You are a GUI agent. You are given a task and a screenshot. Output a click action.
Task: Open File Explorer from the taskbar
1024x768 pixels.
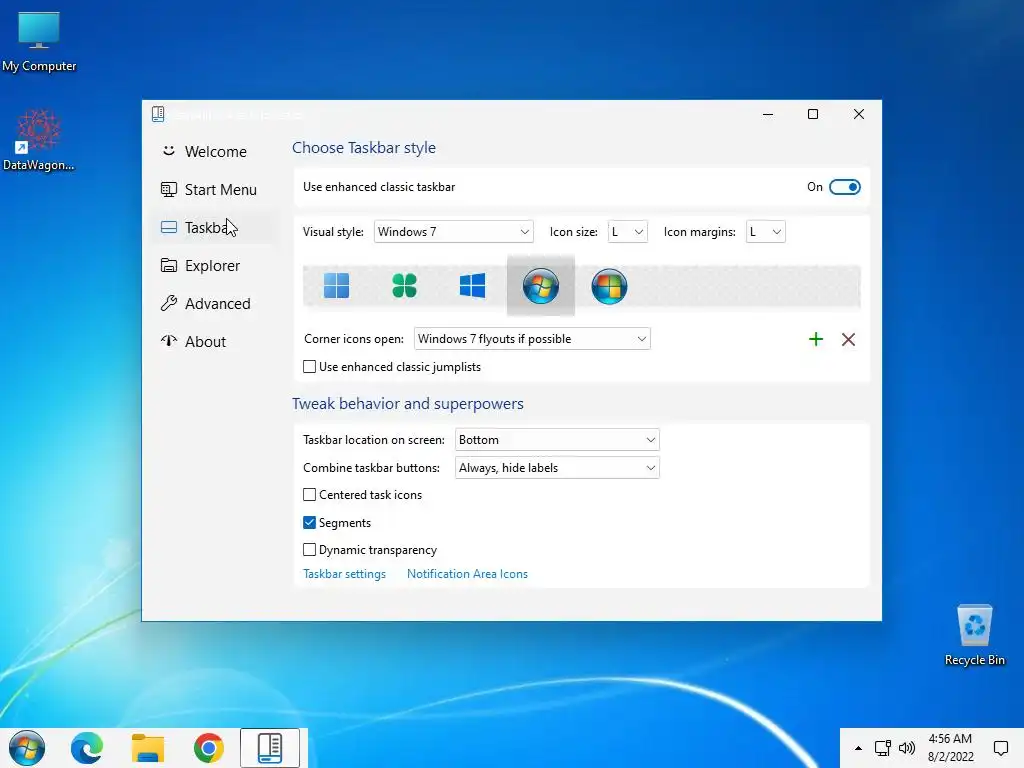148,748
